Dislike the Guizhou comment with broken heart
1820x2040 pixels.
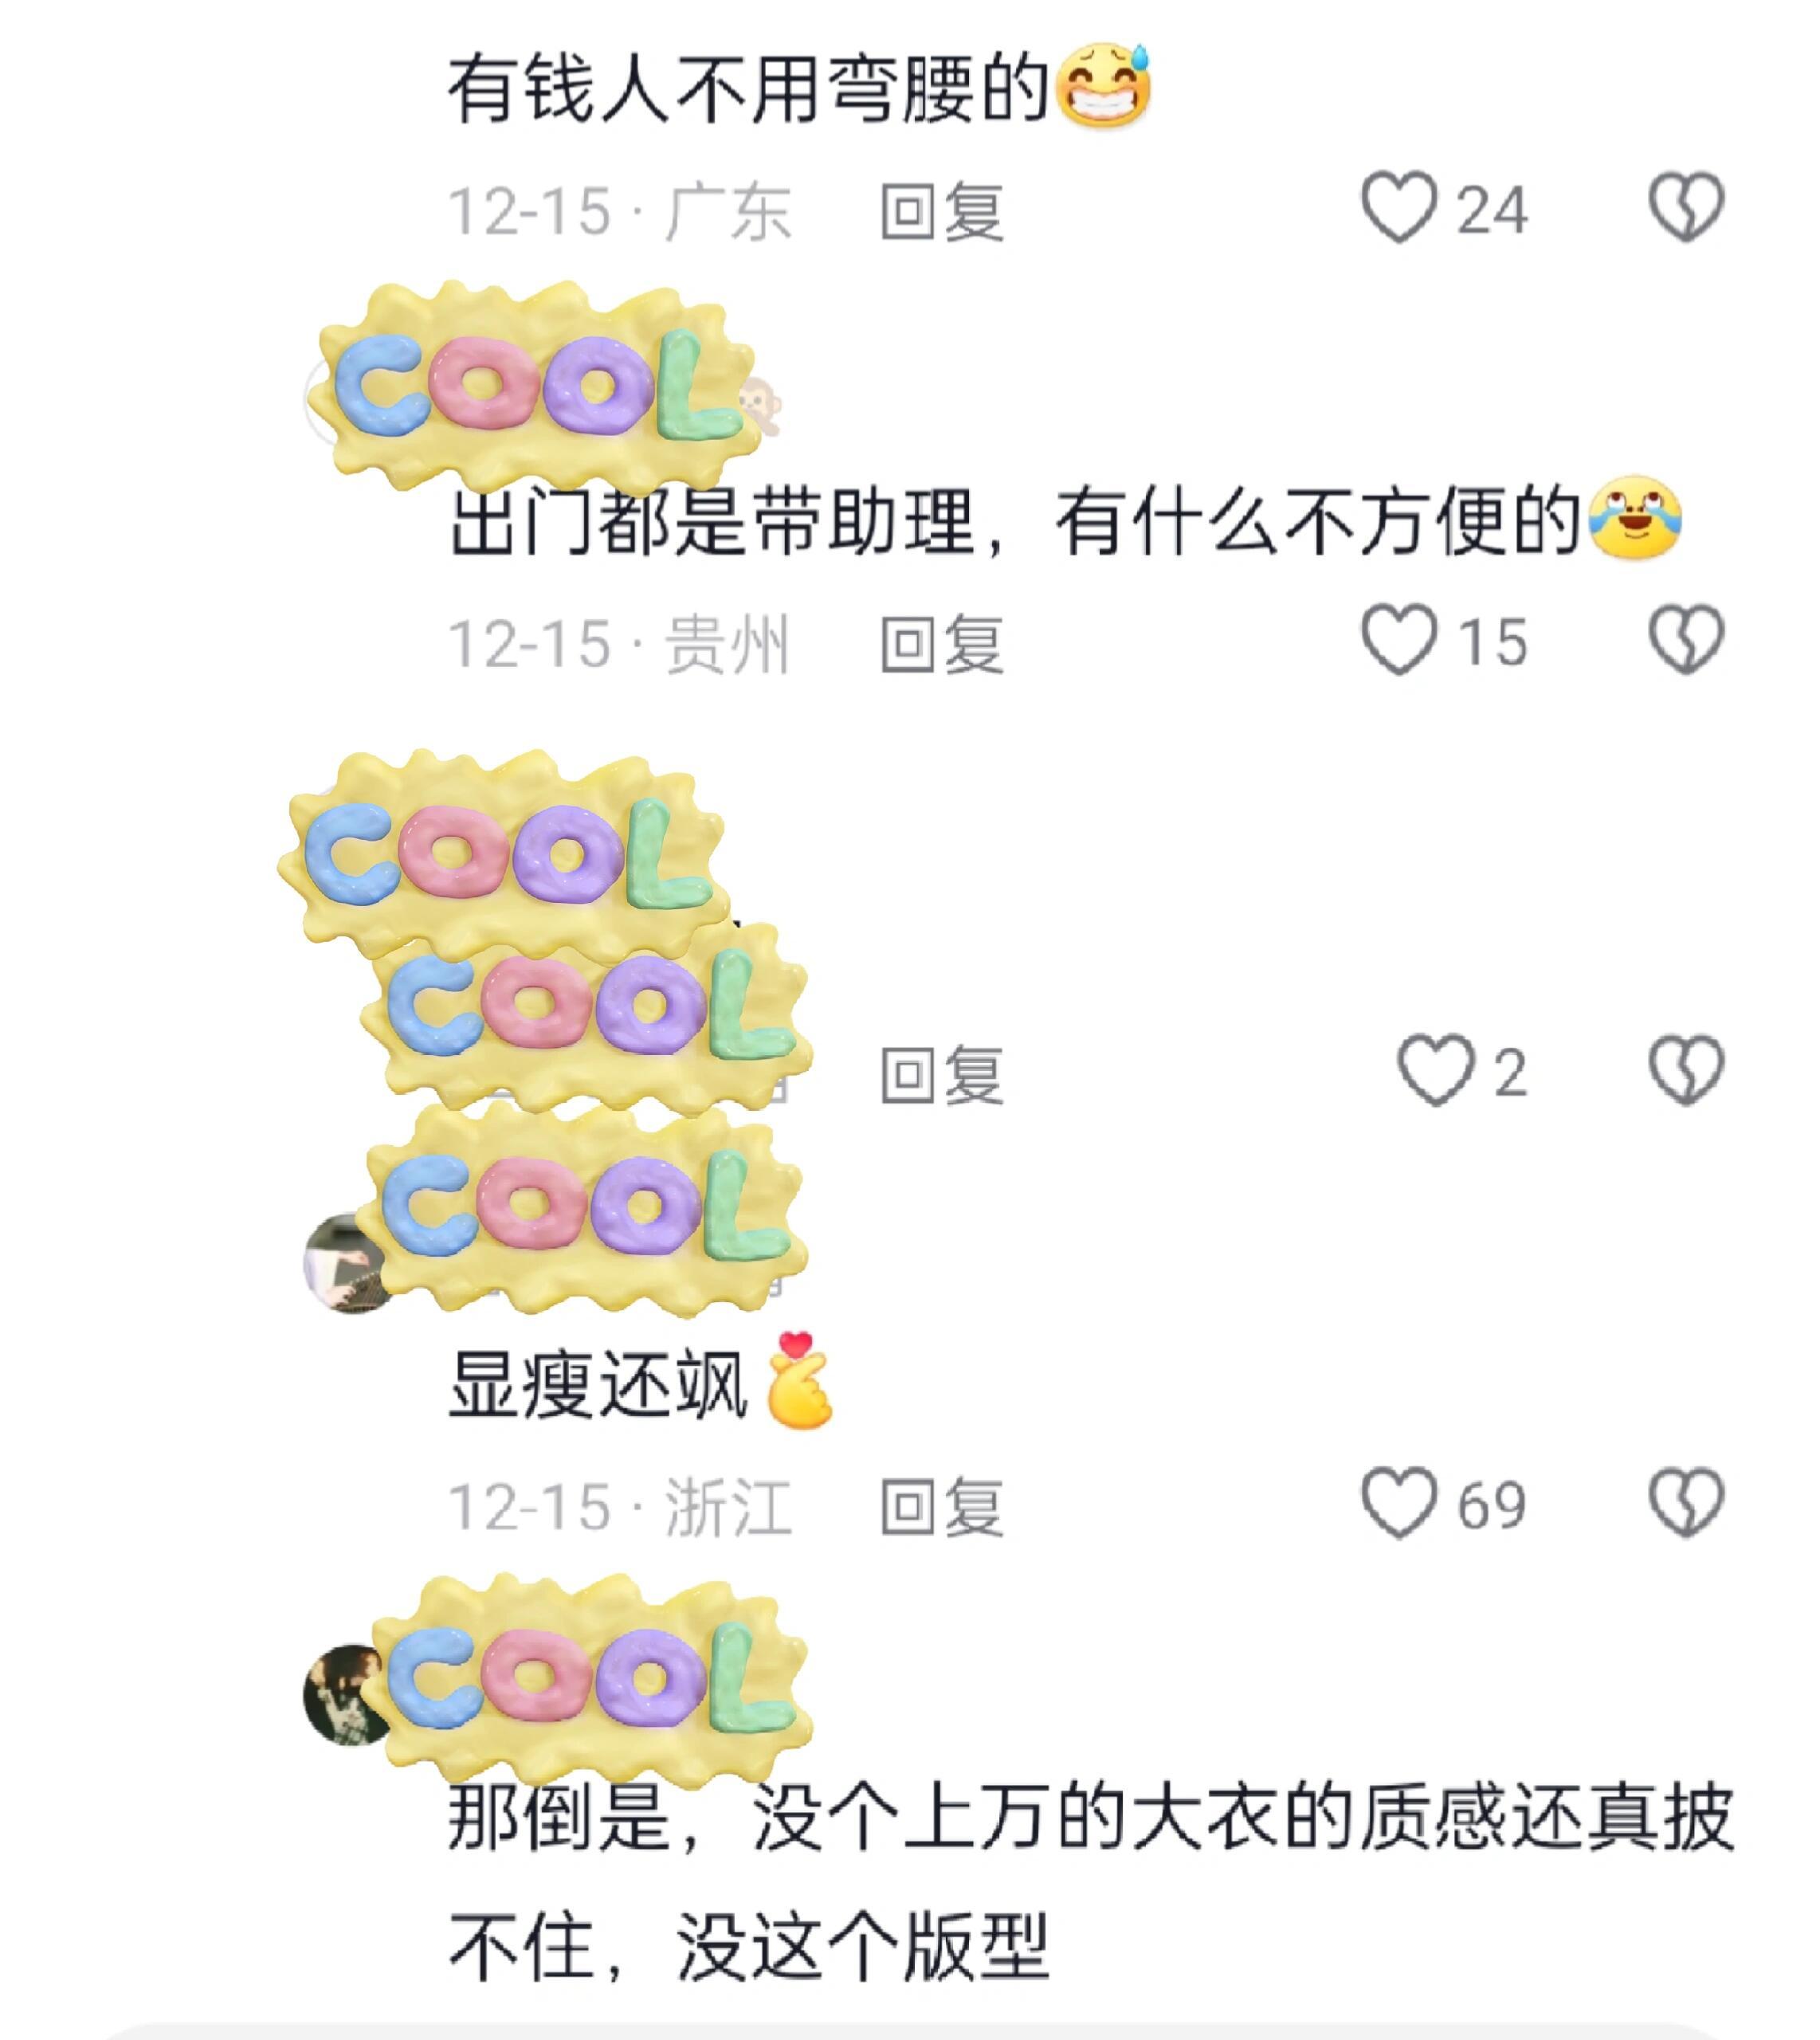coord(1686,640)
